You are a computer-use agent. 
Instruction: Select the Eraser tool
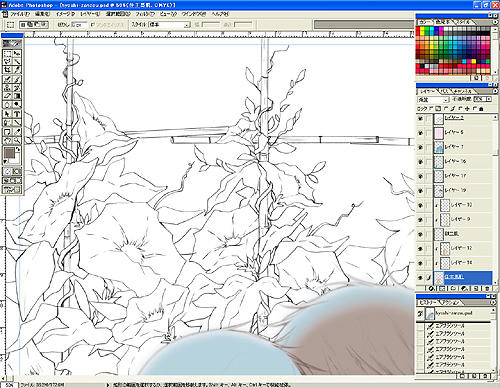7,96
